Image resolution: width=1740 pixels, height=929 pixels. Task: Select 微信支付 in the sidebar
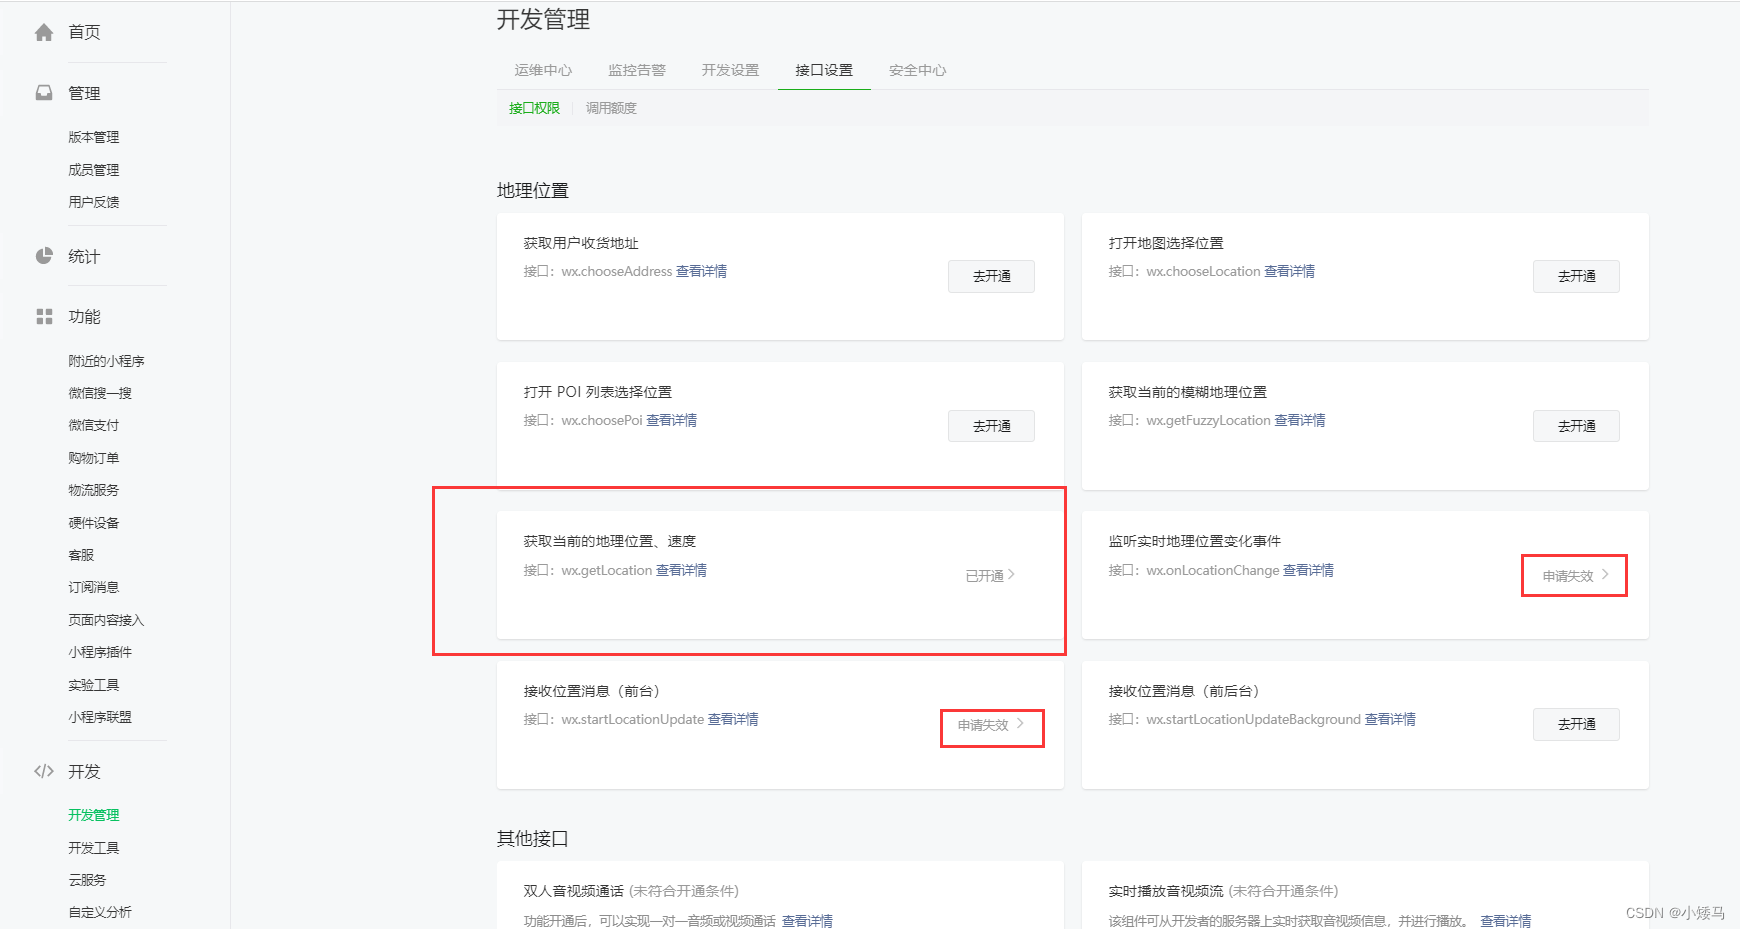93,424
